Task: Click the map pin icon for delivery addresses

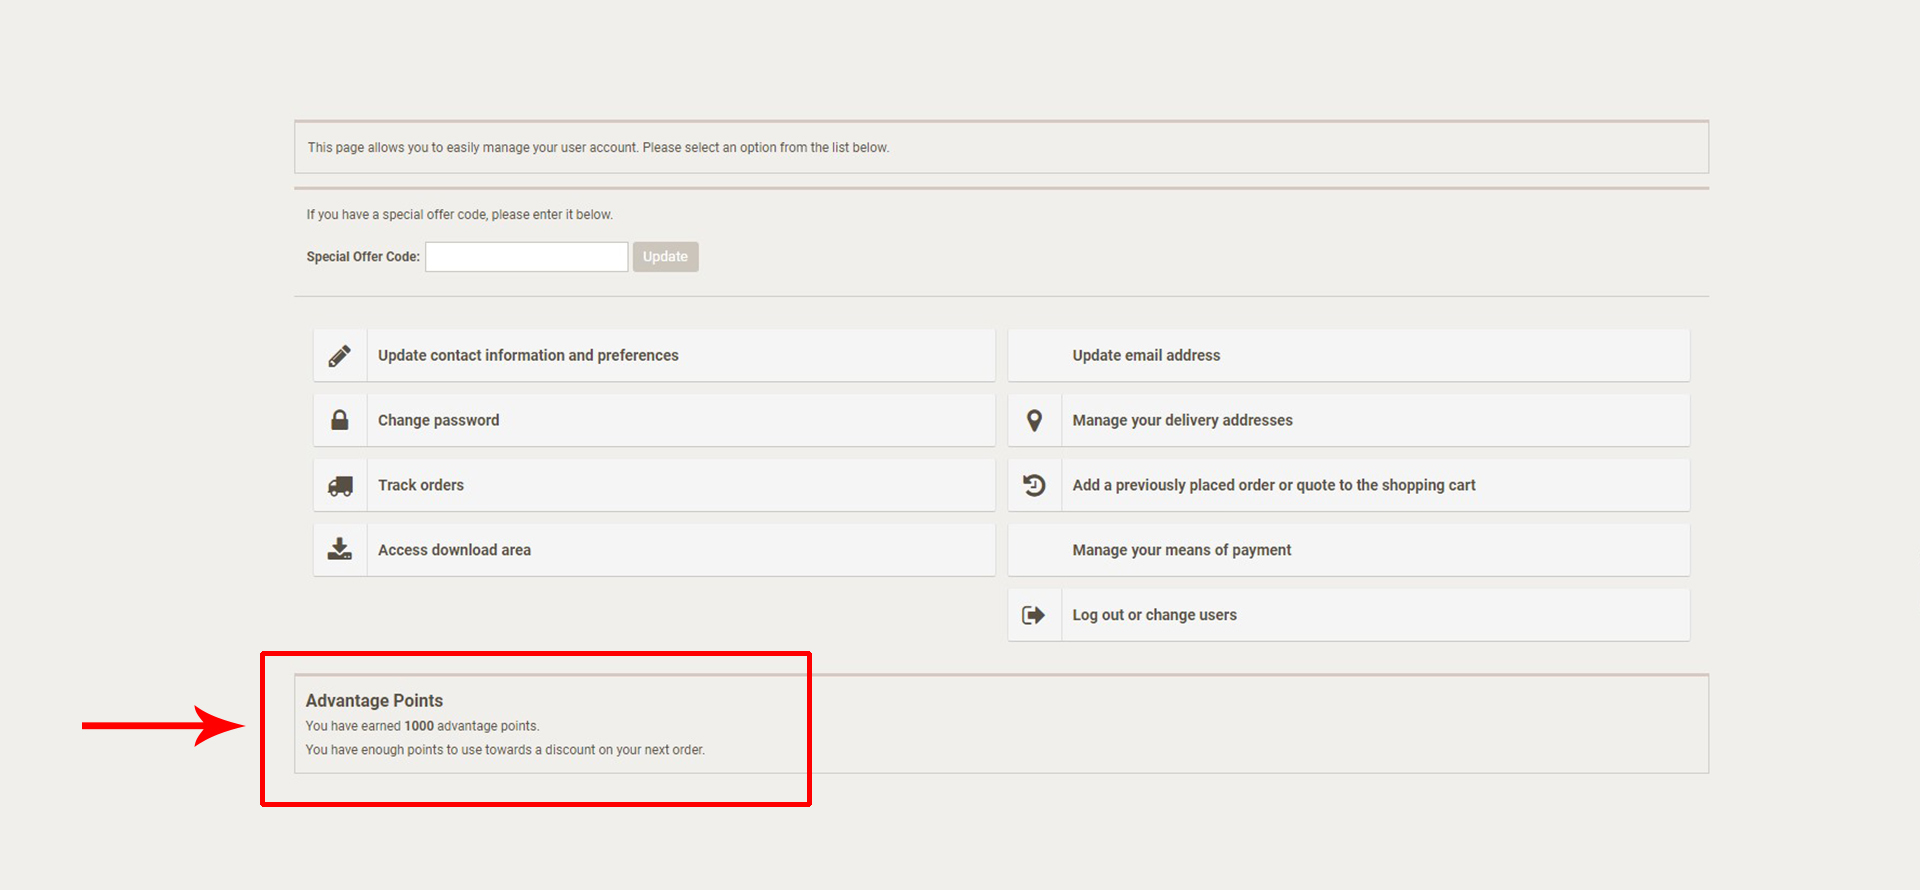Action: tap(1034, 421)
